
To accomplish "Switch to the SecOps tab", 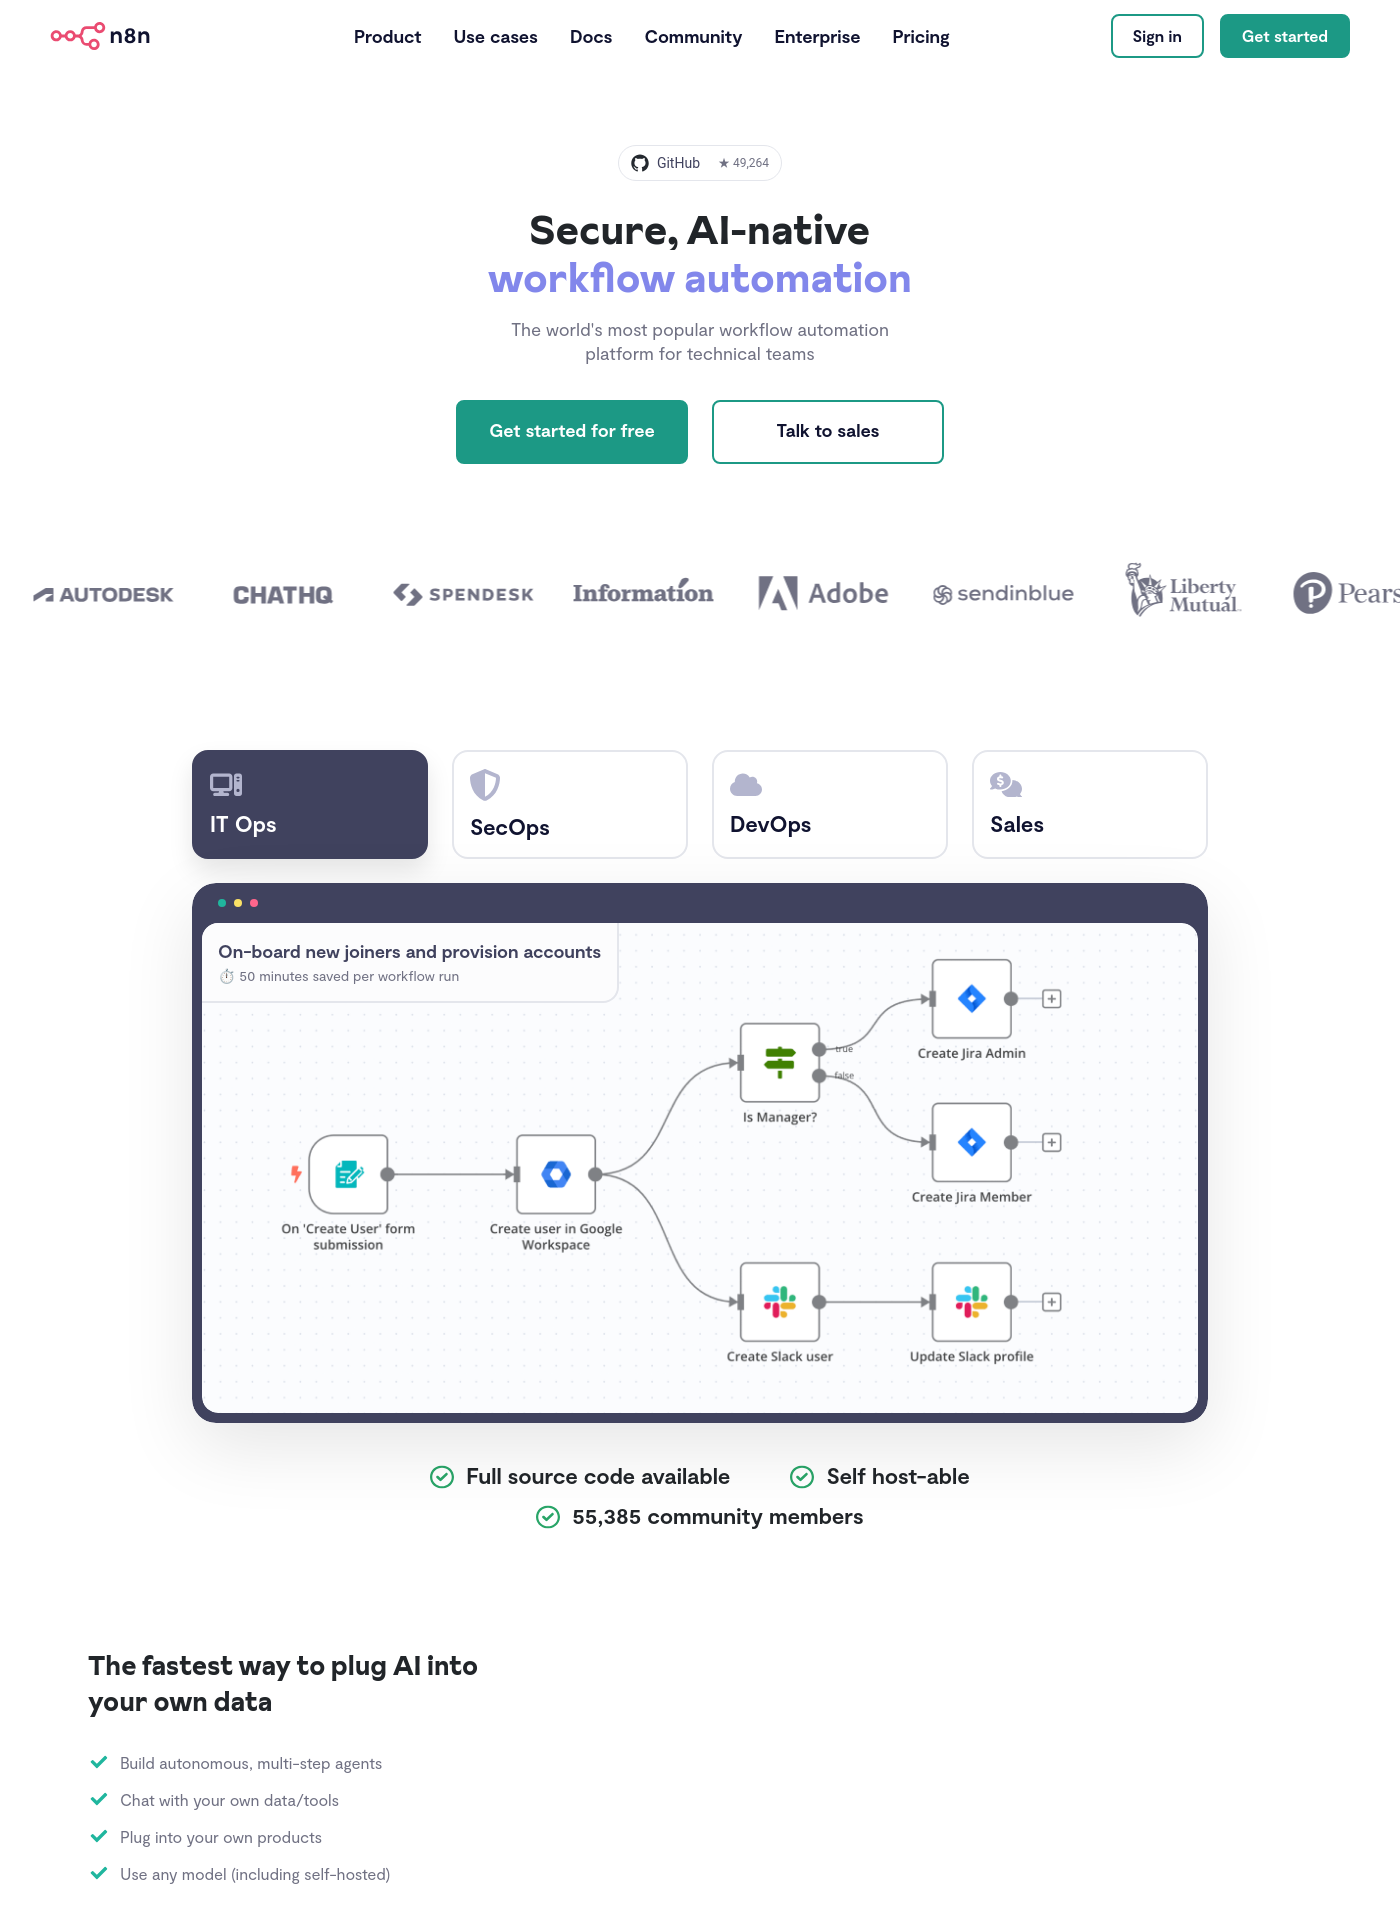I will pyautogui.click(x=570, y=804).
